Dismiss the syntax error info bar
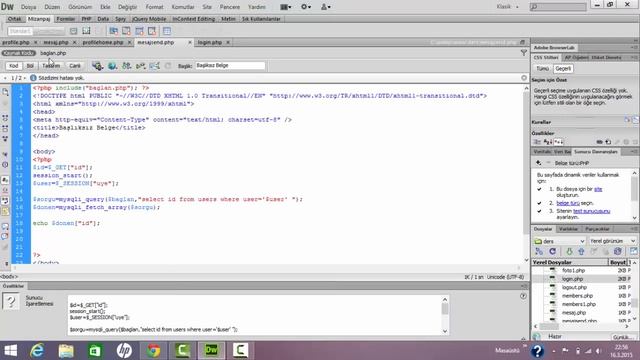Viewport: 640px width, 360px height. (x=524, y=78)
